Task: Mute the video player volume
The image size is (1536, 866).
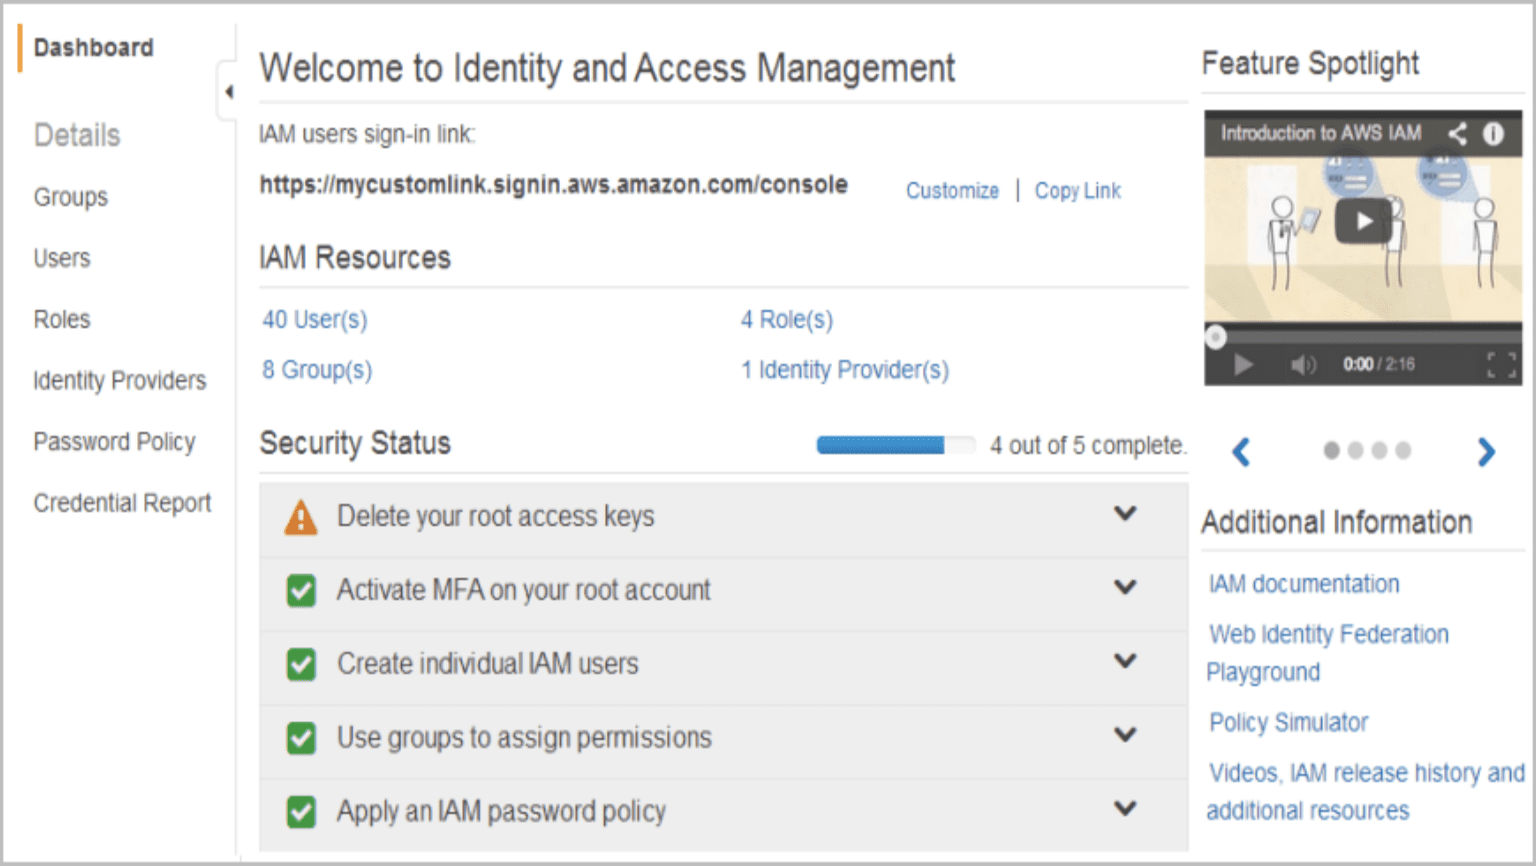Action: [x=1303, y=364]
